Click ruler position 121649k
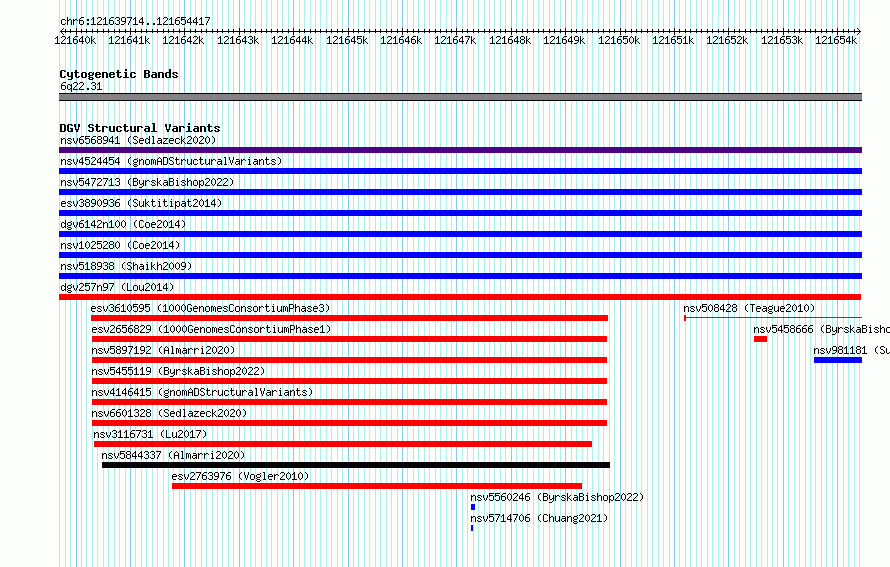Screen dimensions: 890x567 click(564, 40)
